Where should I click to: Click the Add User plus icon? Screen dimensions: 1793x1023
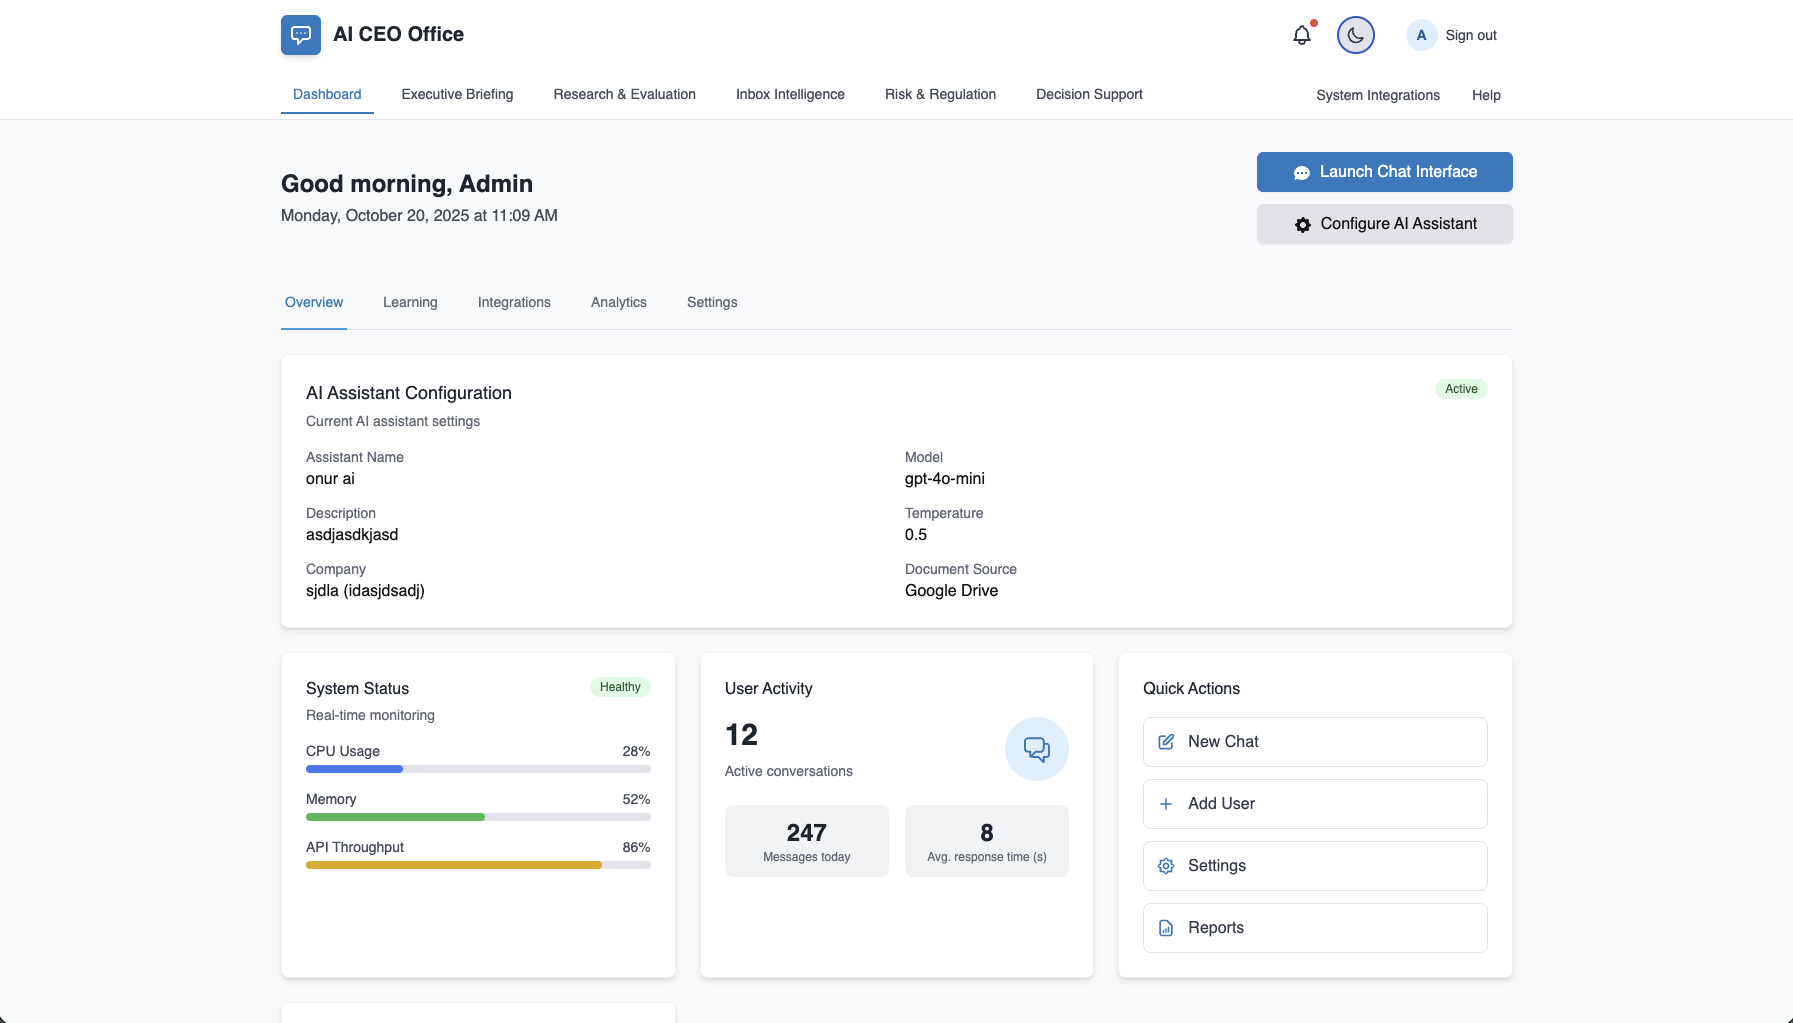(x=1165, y=803)
